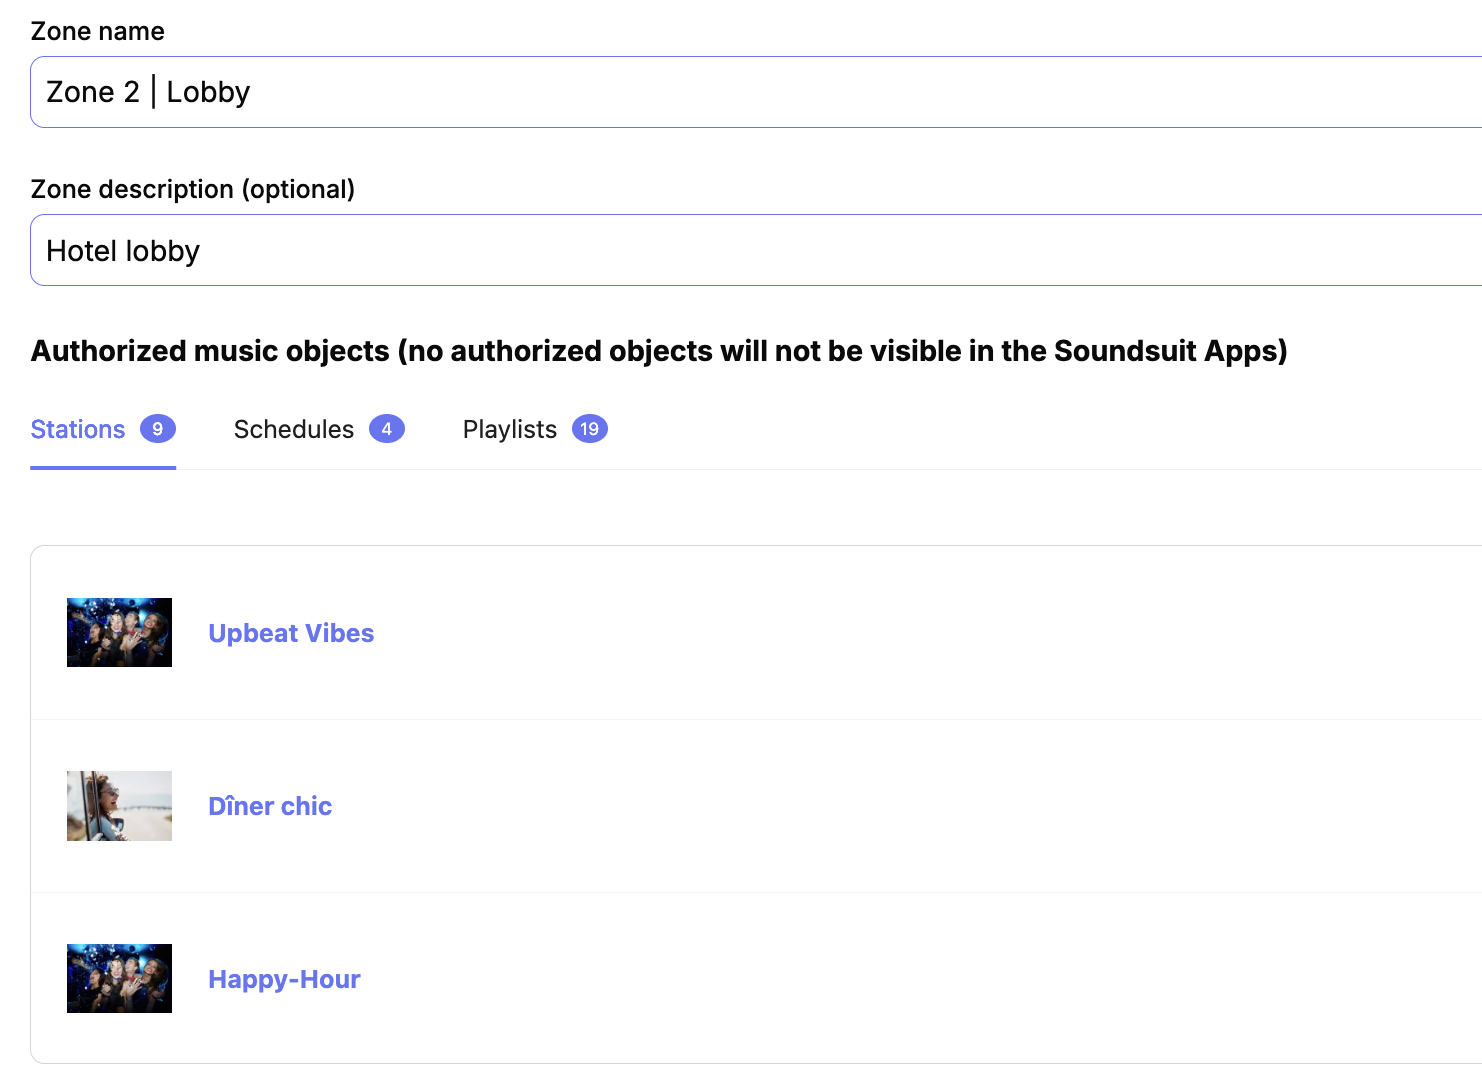Click the Upbeat Vibes station thumbnail
The height and width of the screenshot is (1084, 1482).
pos(119,632)
